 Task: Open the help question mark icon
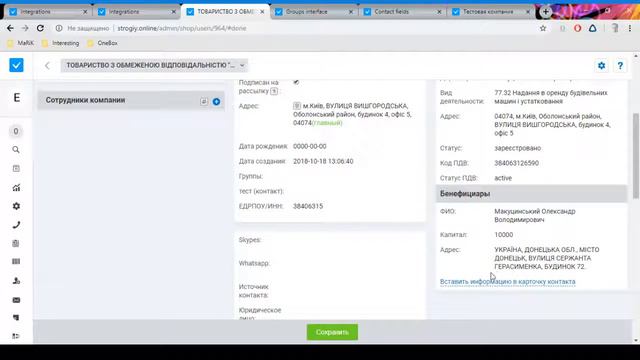click(x=620, y=65)
